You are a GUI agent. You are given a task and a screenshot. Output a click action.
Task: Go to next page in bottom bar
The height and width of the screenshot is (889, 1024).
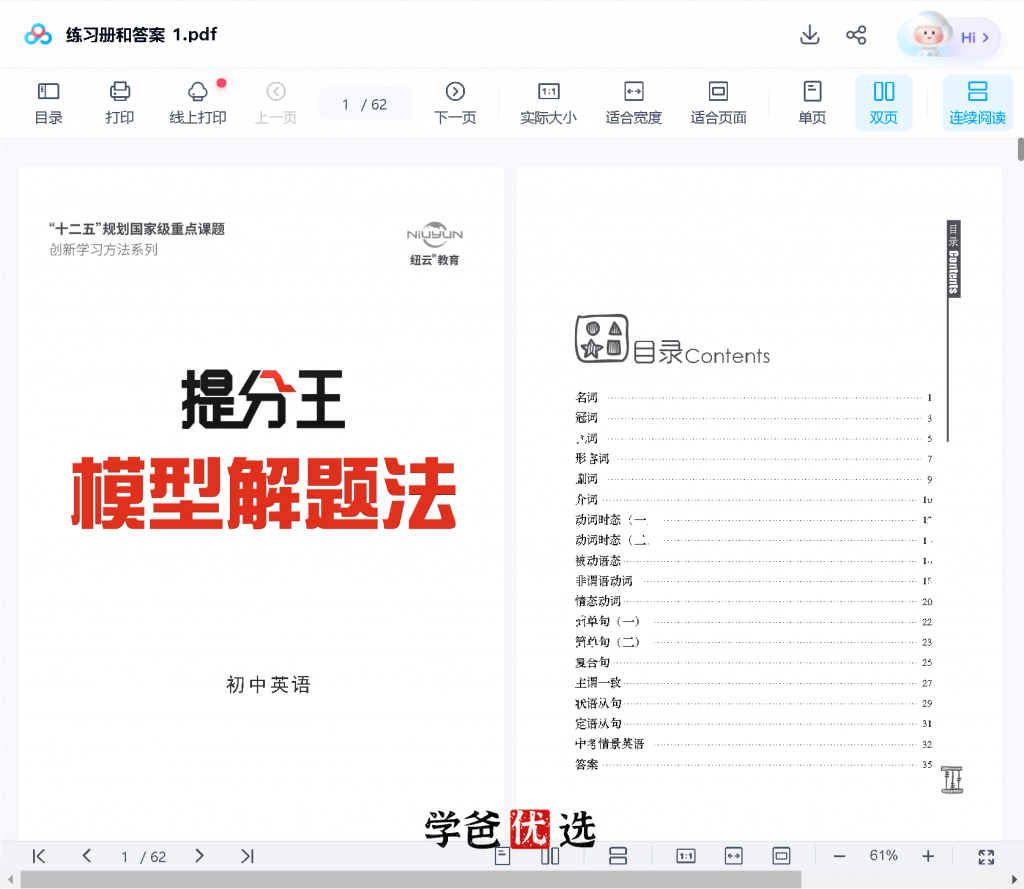coord(199,856)
